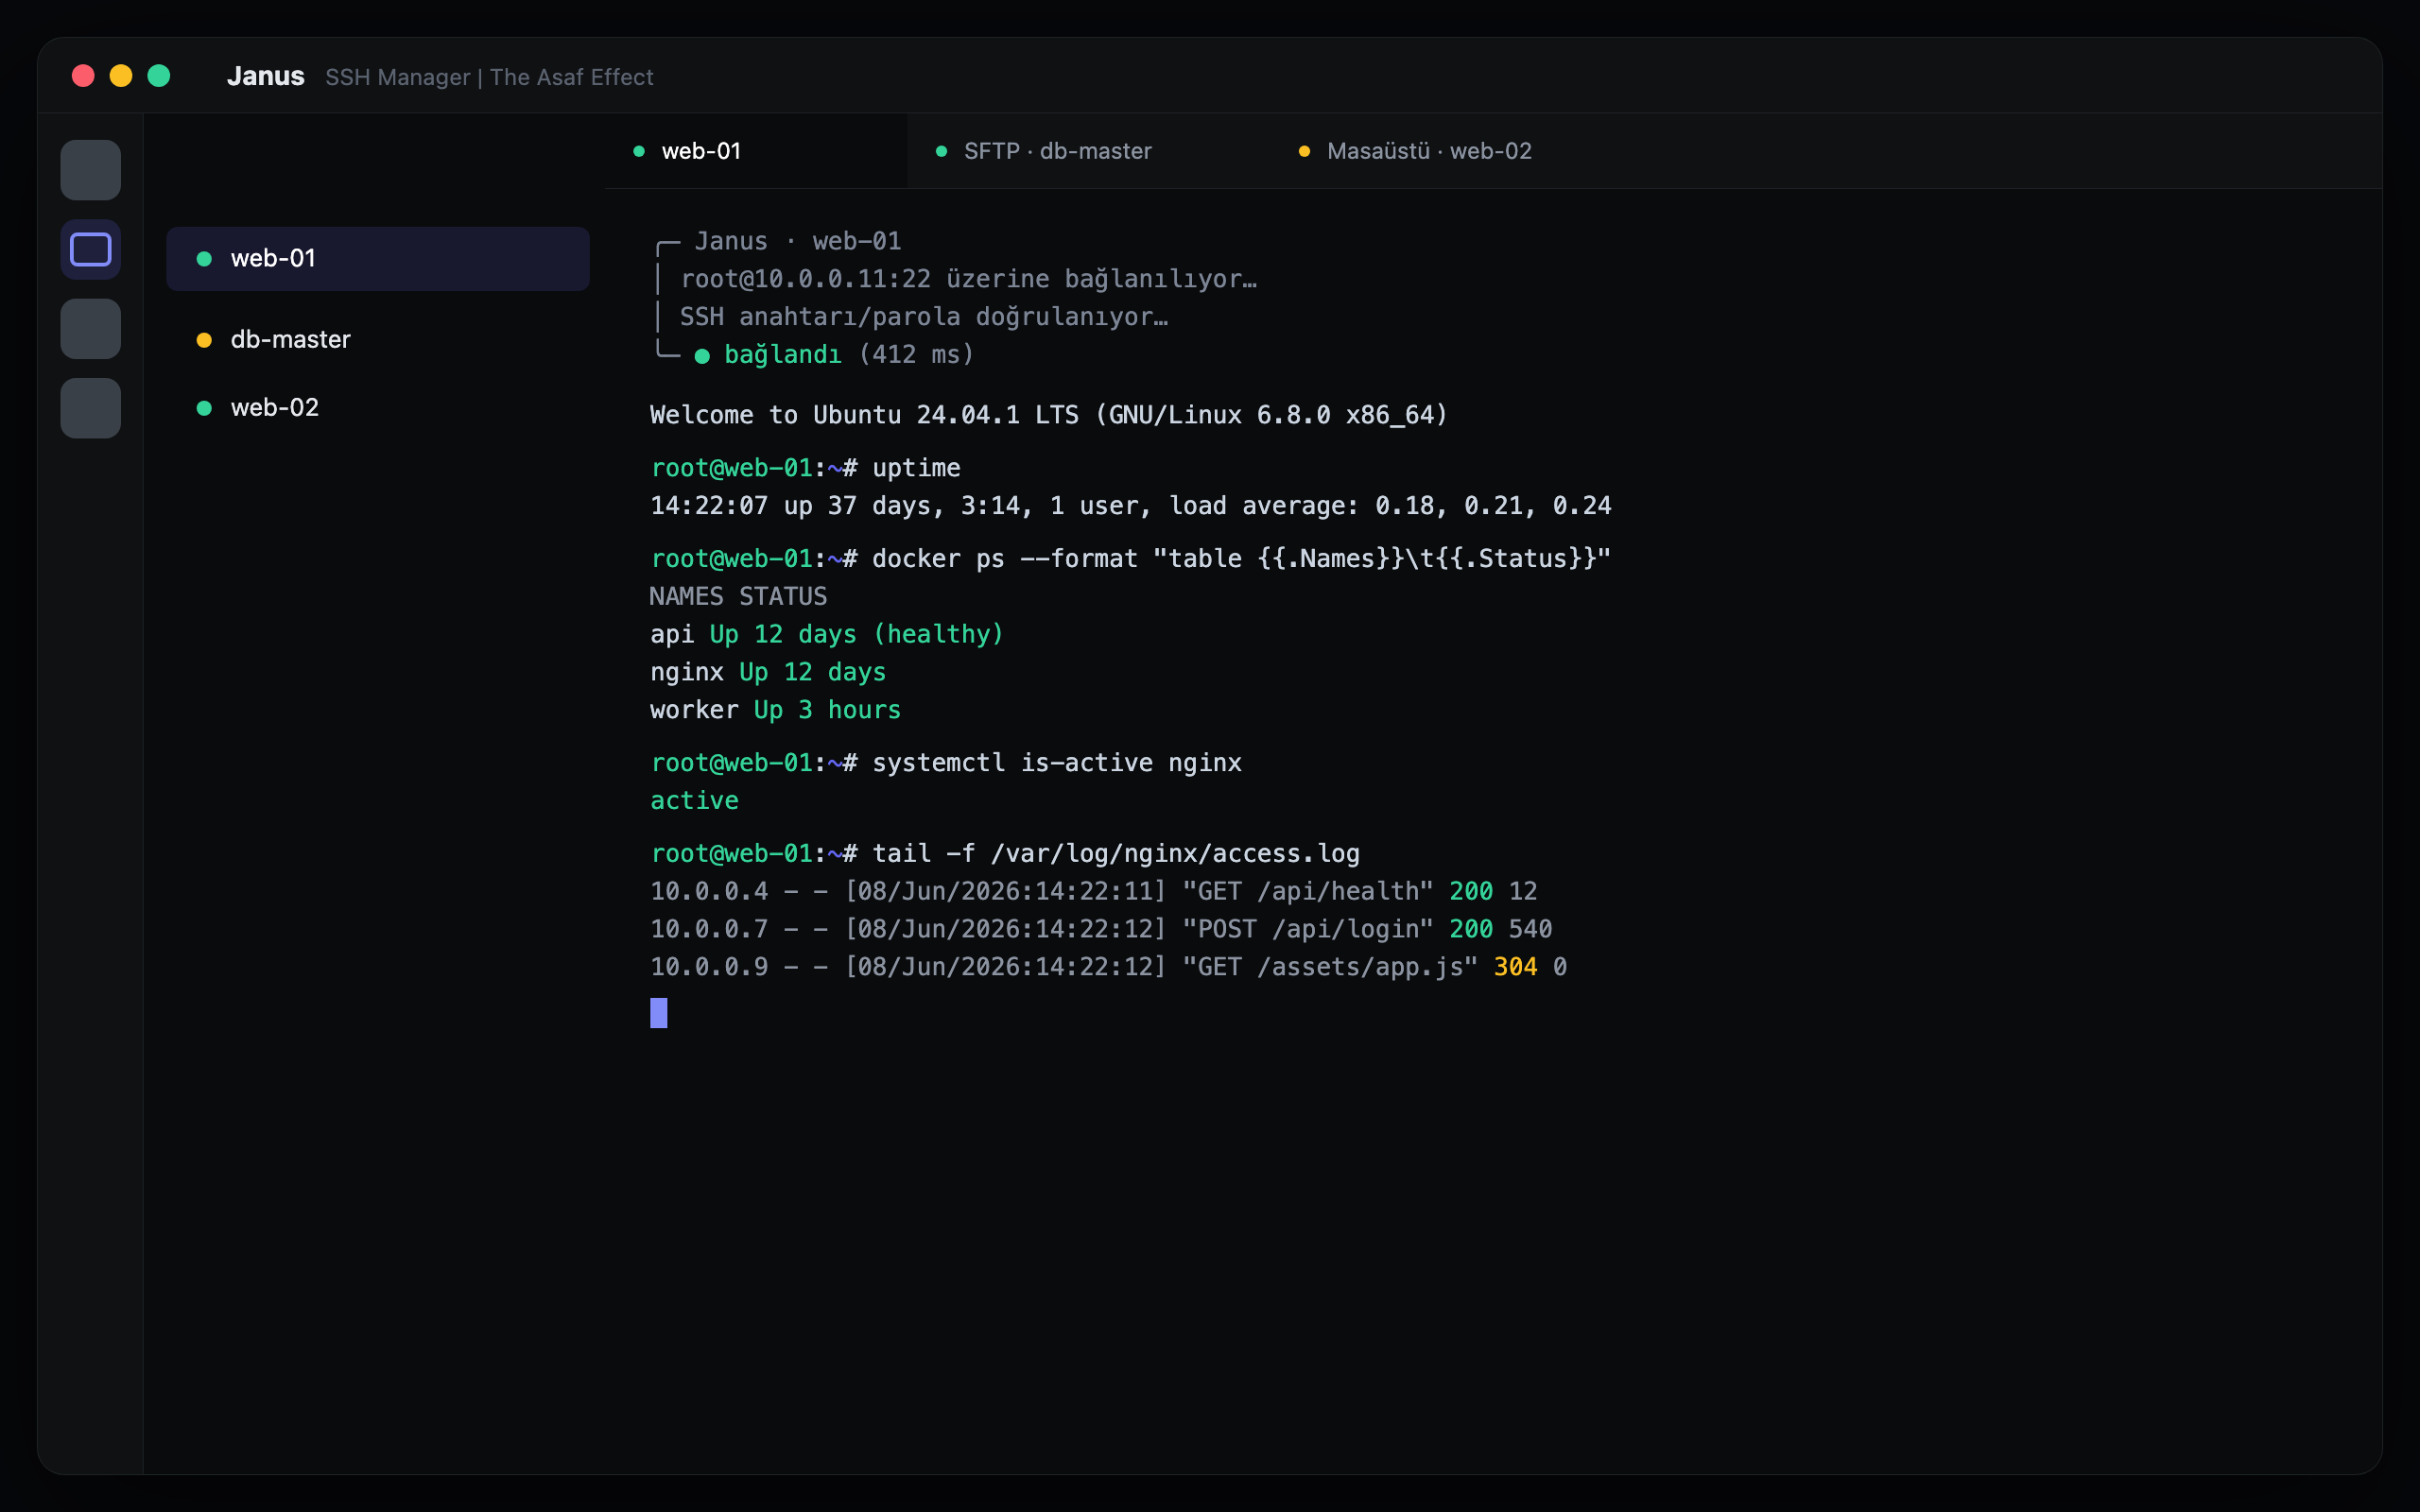The width and height of the screenshot is (2420, 1512).
Task: Click the "SSH anahtarı/parola doğrulanıyor" line
Action: point(923,317)
